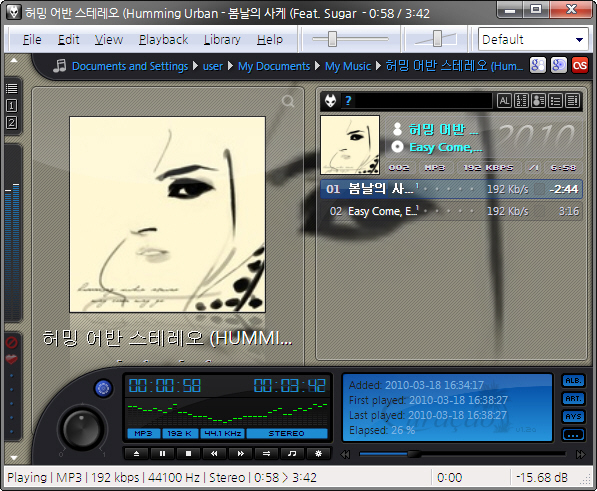597x491 pixels.
Task: Toggle the ALB. panel button
Action: (x=573, y=381)
